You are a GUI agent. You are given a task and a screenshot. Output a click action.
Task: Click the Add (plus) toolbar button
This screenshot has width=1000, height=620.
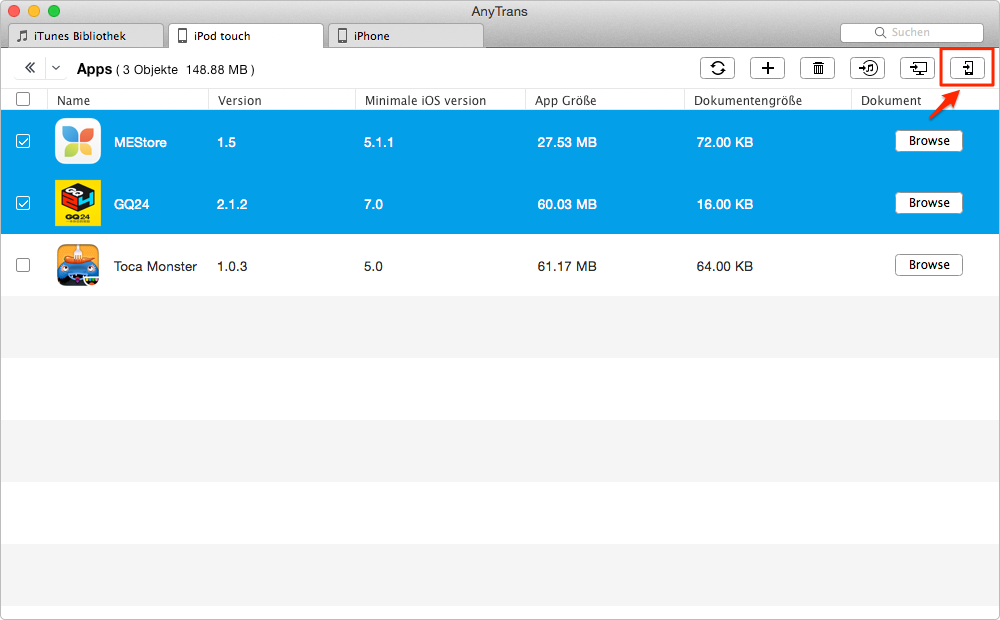click(x=767, y=68)
